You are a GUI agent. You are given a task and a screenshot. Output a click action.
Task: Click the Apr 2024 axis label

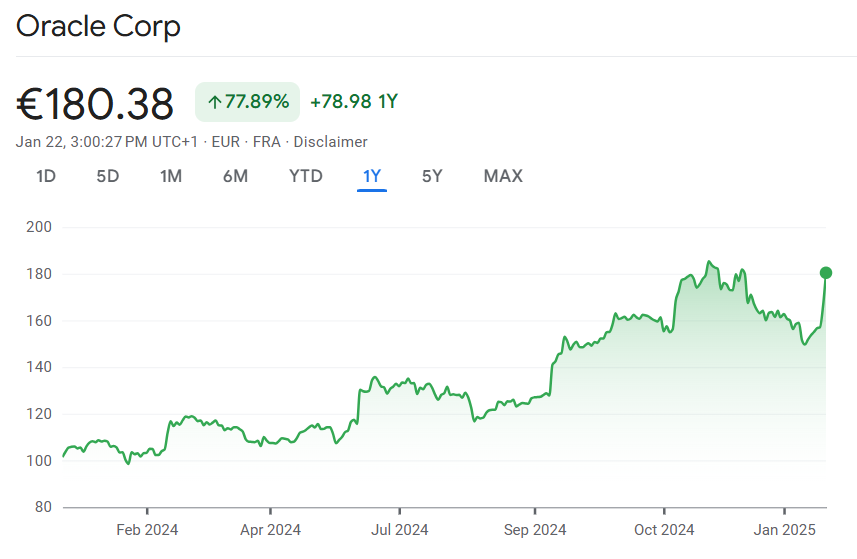point(271,530)
